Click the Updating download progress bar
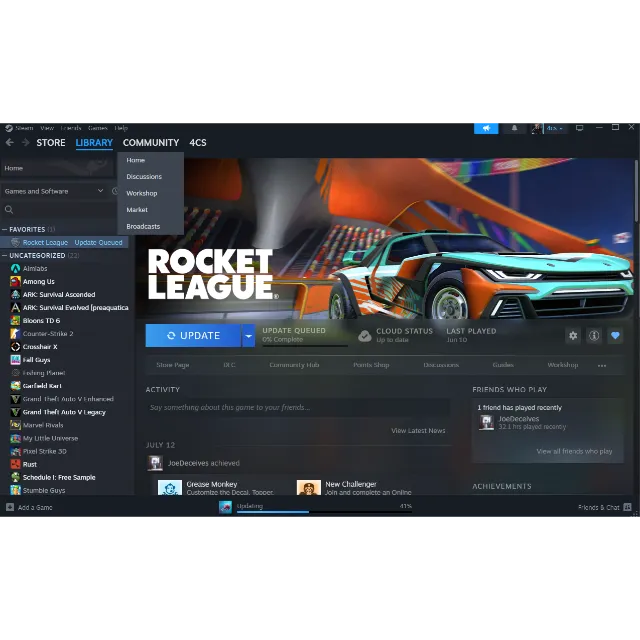The image size is (640, 640). (324, 511)
